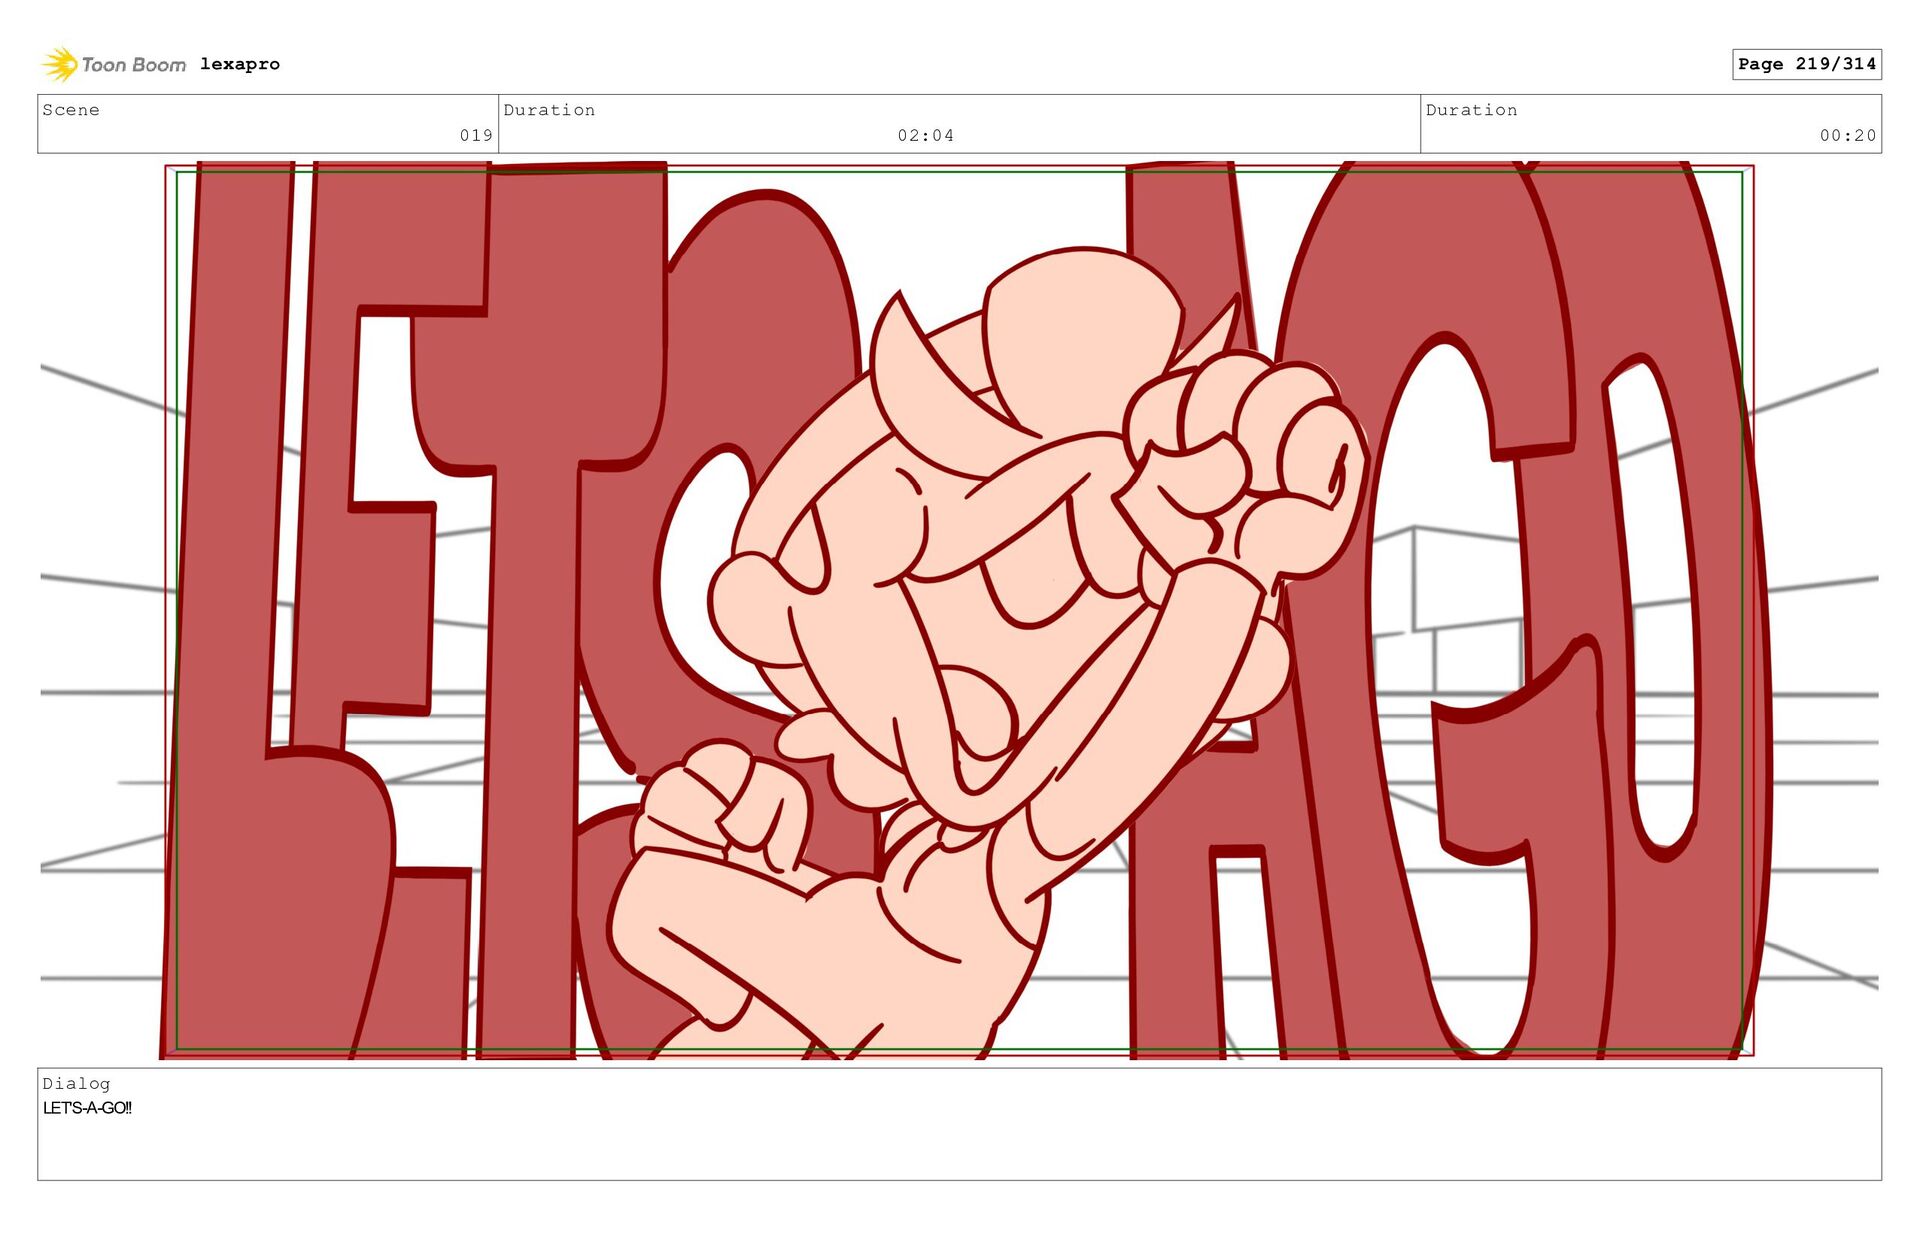Screen dimensions: 1920x1240
Task: Select the 'Dialog' field label
Action: coord(76,1083)
